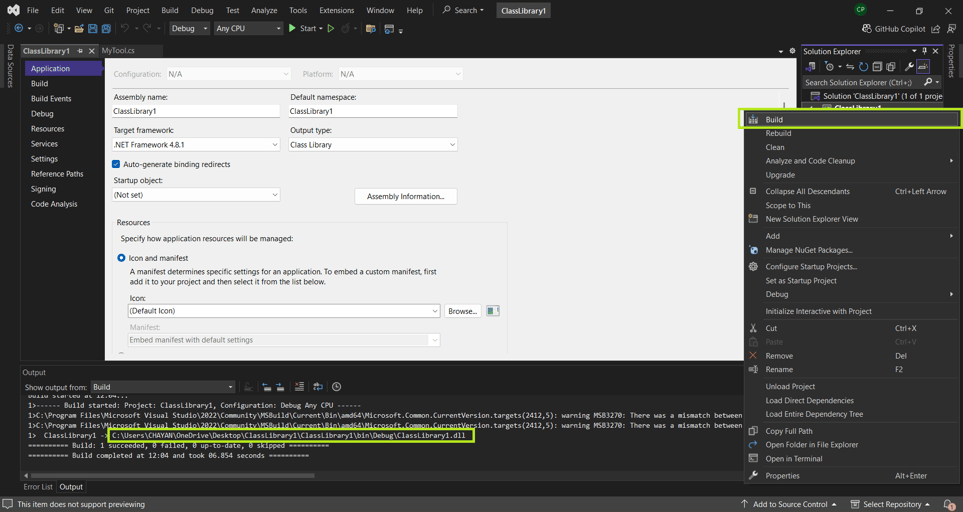Open the Signing properties page
963x512 pixels.
coord(43,189)
